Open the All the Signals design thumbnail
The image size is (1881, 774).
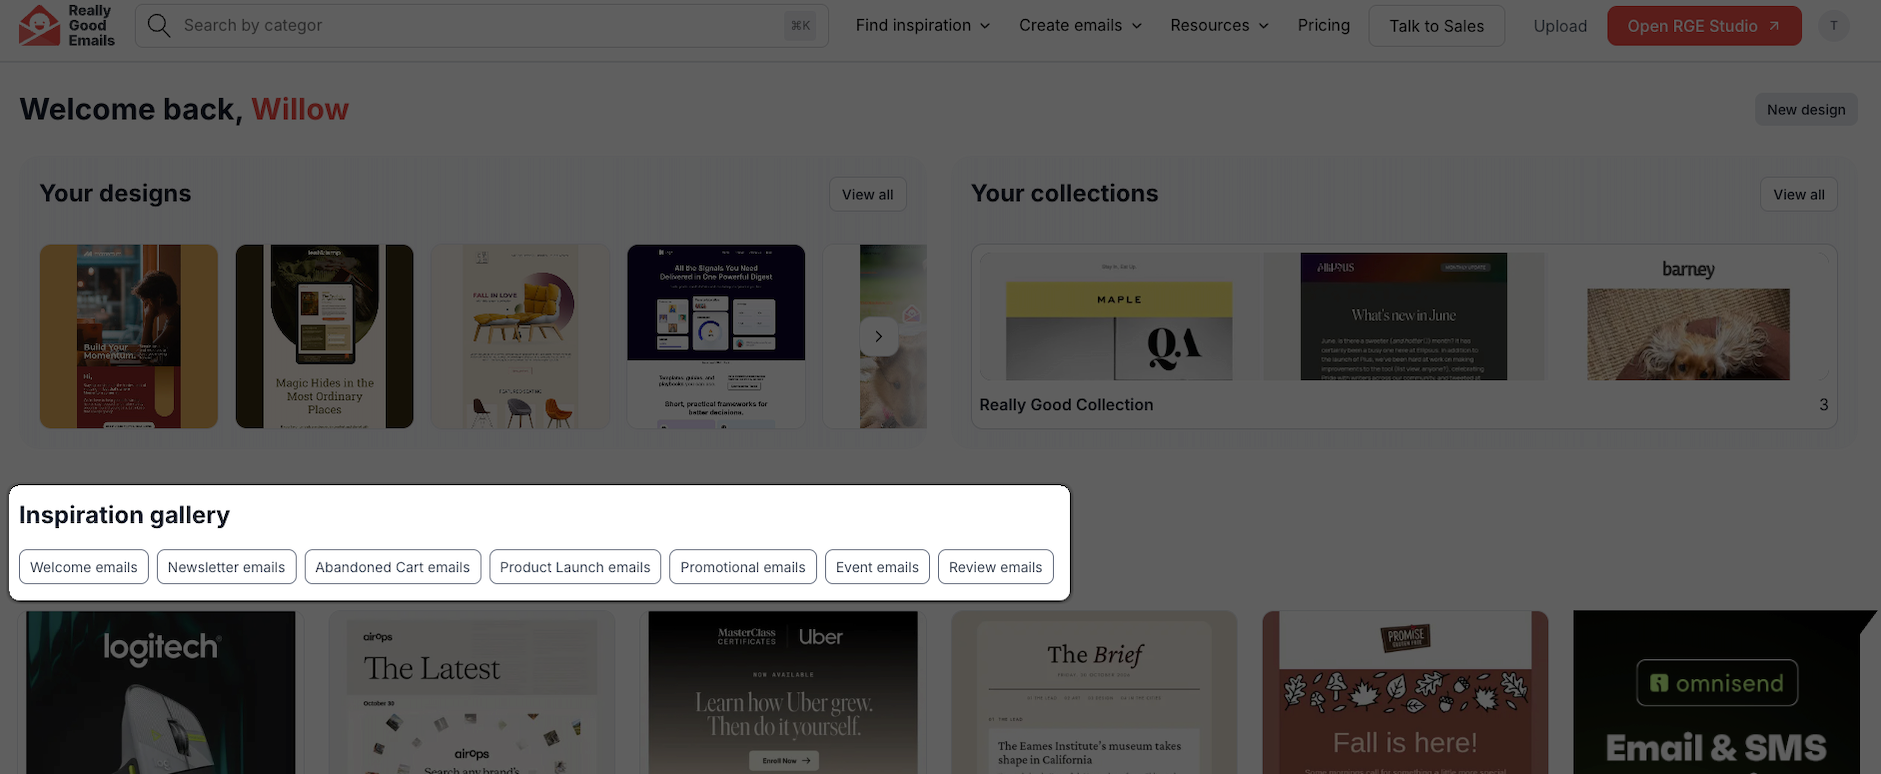(x=716, y=336)
